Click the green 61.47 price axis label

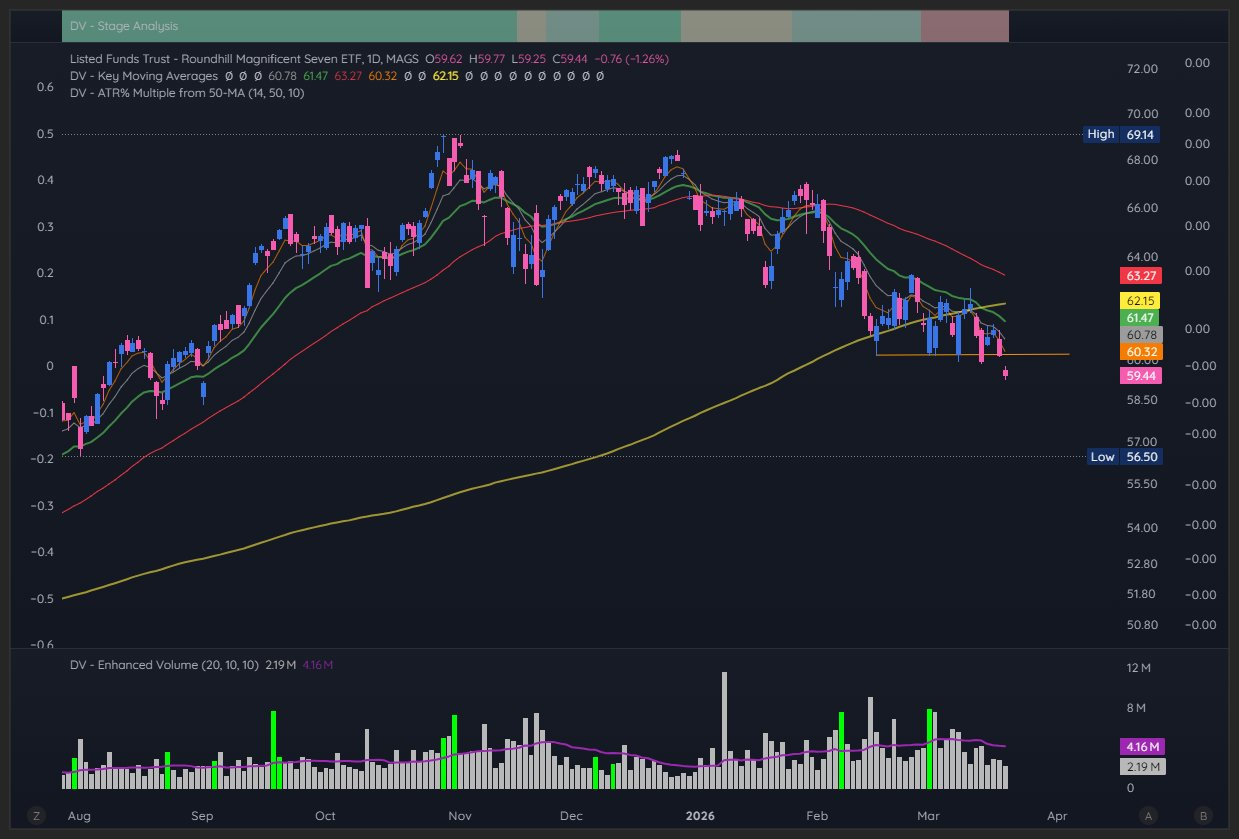tap(1141, 317)
